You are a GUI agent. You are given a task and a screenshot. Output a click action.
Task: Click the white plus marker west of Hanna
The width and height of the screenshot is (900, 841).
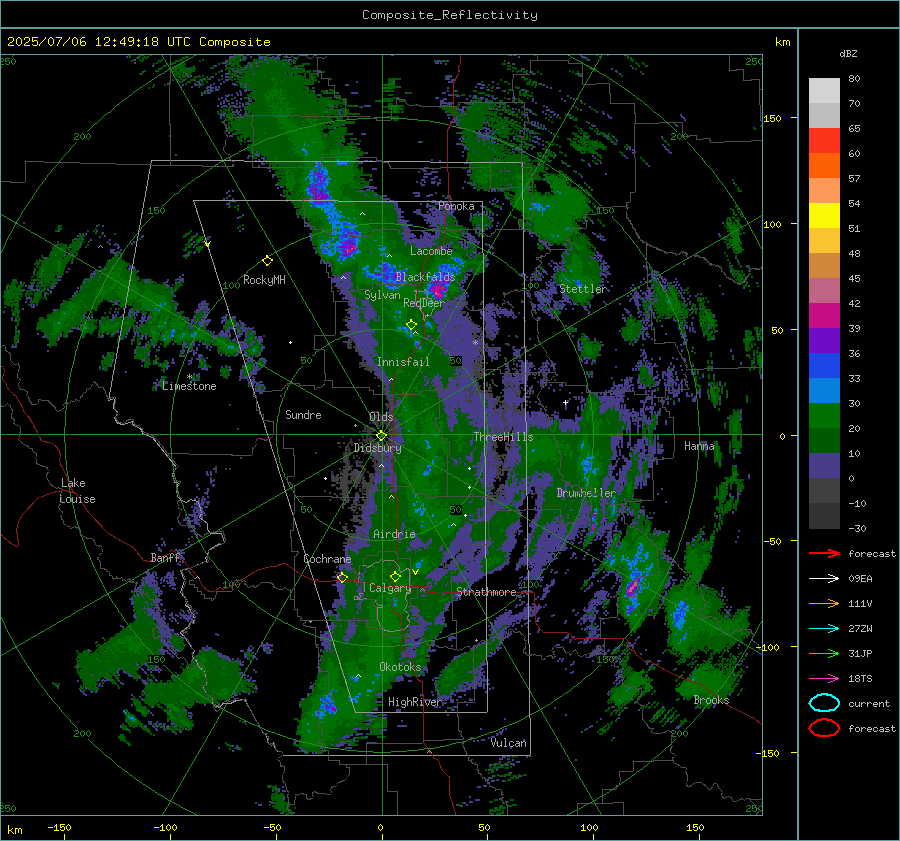[565, 403]
